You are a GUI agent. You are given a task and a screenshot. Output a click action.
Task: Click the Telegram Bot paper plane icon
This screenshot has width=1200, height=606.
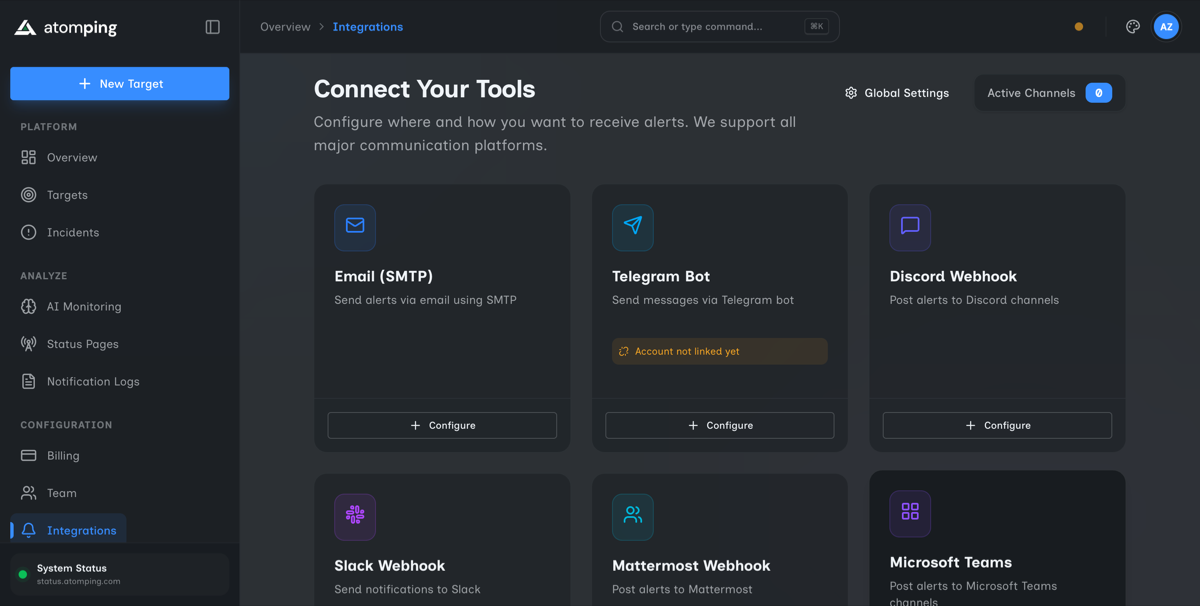[x=632, y=227]
